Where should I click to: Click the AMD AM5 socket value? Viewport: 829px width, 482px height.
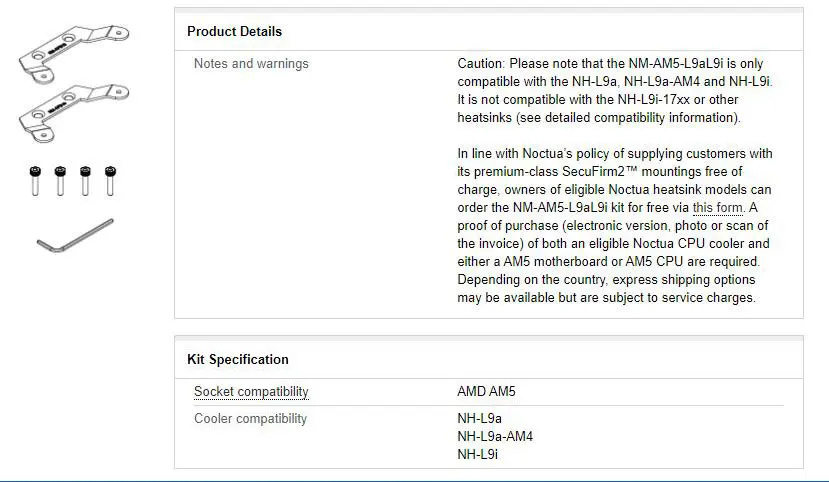486,392
